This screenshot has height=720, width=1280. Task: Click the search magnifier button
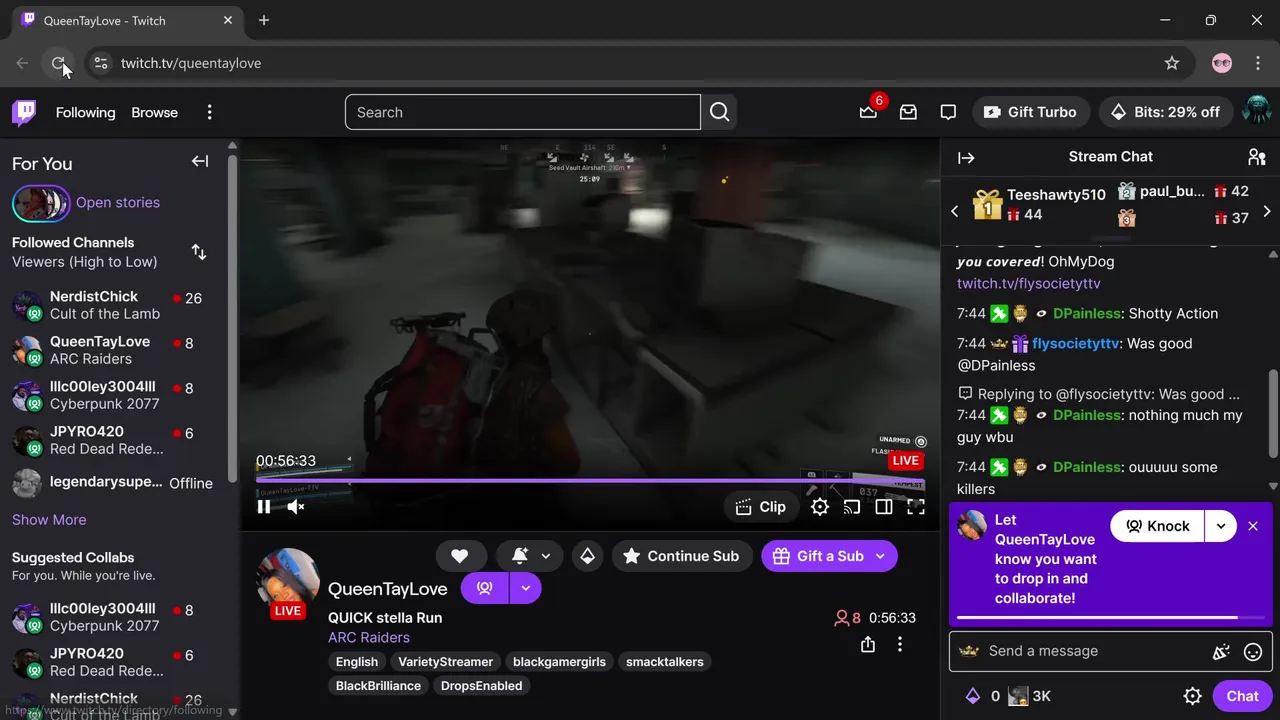[719, 112]
